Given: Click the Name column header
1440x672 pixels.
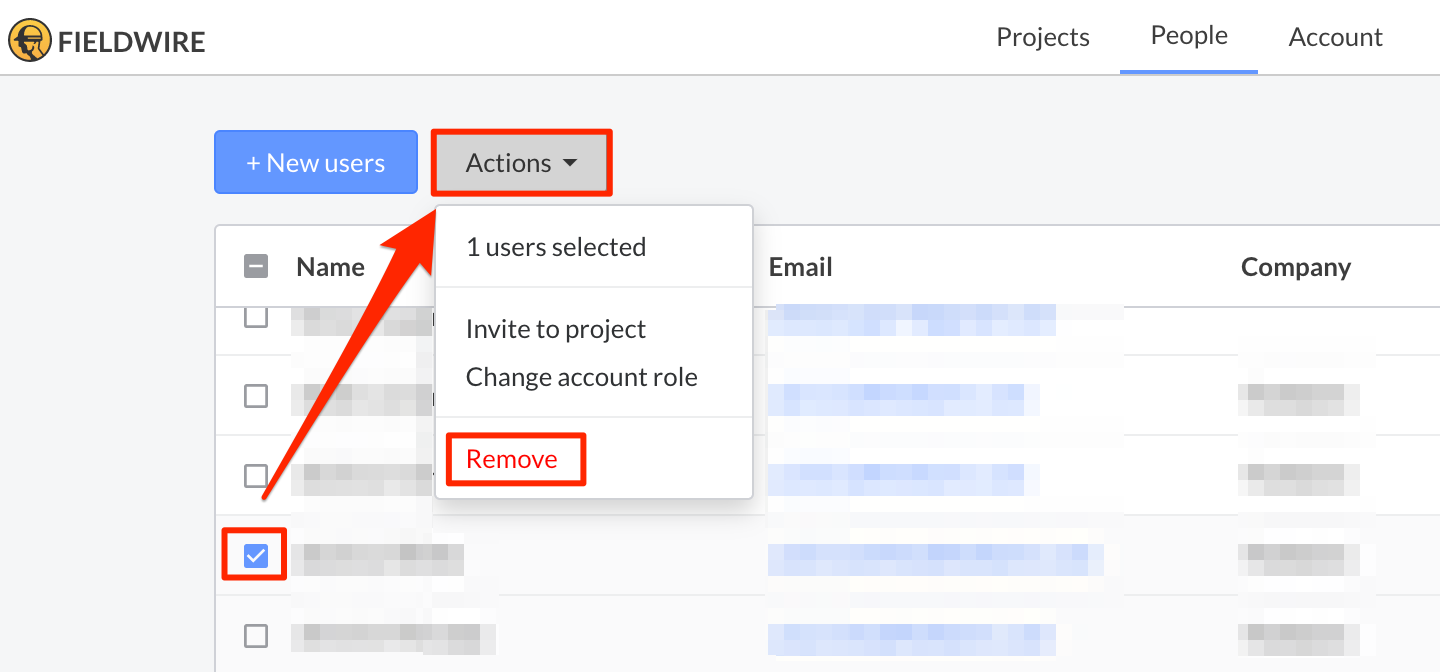Looking at the screenshot, I should click(x=330, y=266).
